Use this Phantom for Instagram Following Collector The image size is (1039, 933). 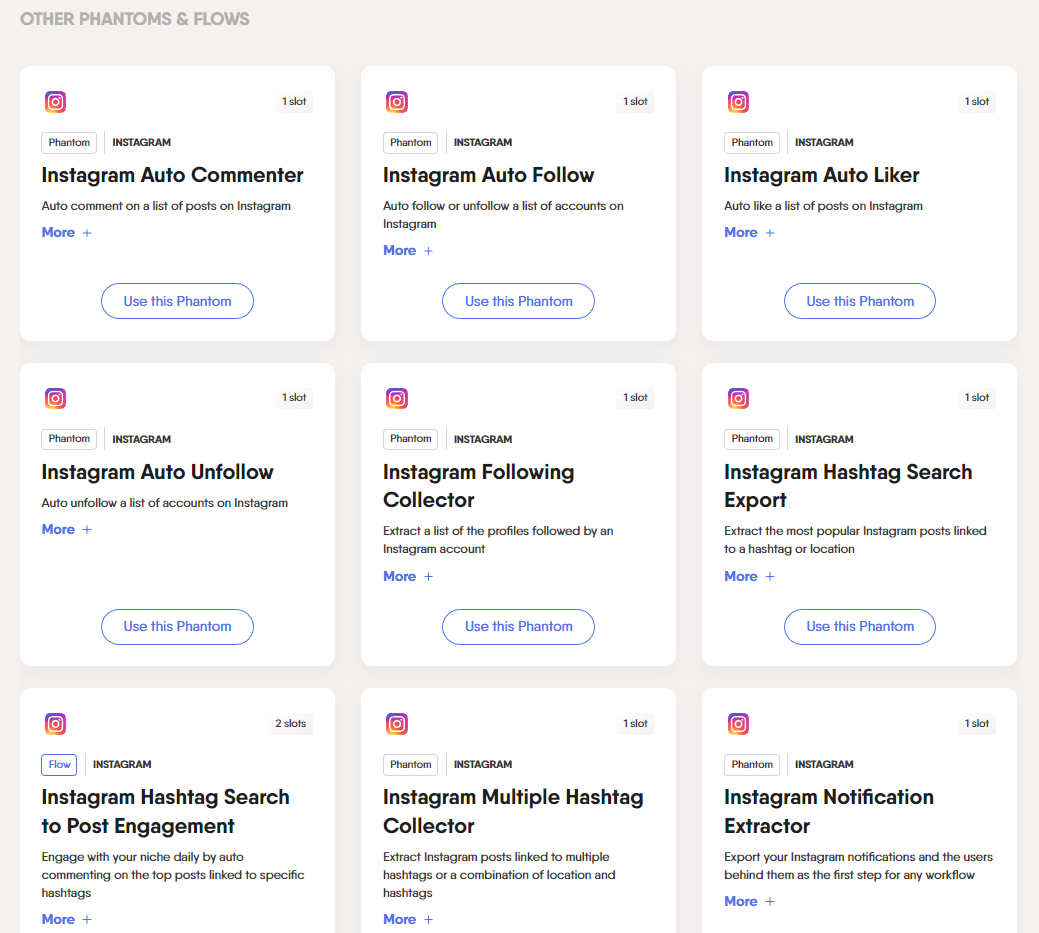(x=518, y=627)
